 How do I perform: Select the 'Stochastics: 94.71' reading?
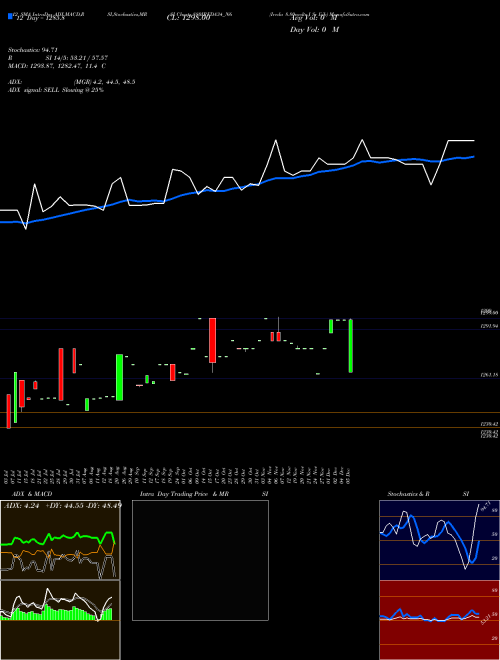coord(32,50)
